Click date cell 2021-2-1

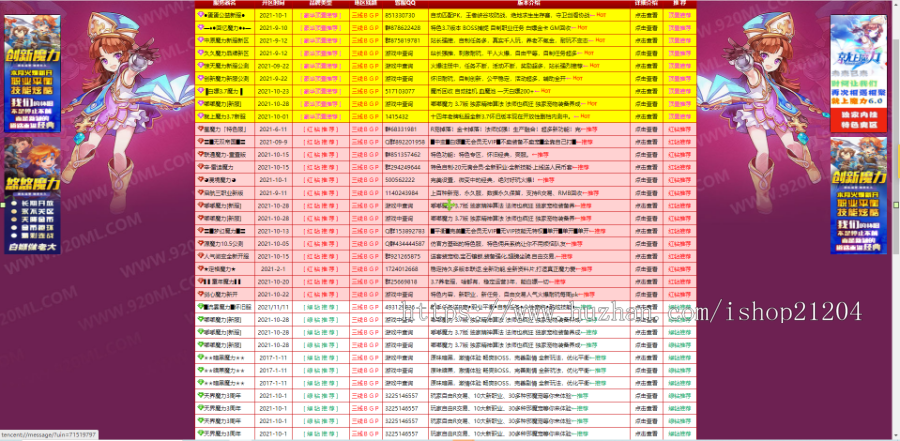point(273,269)
